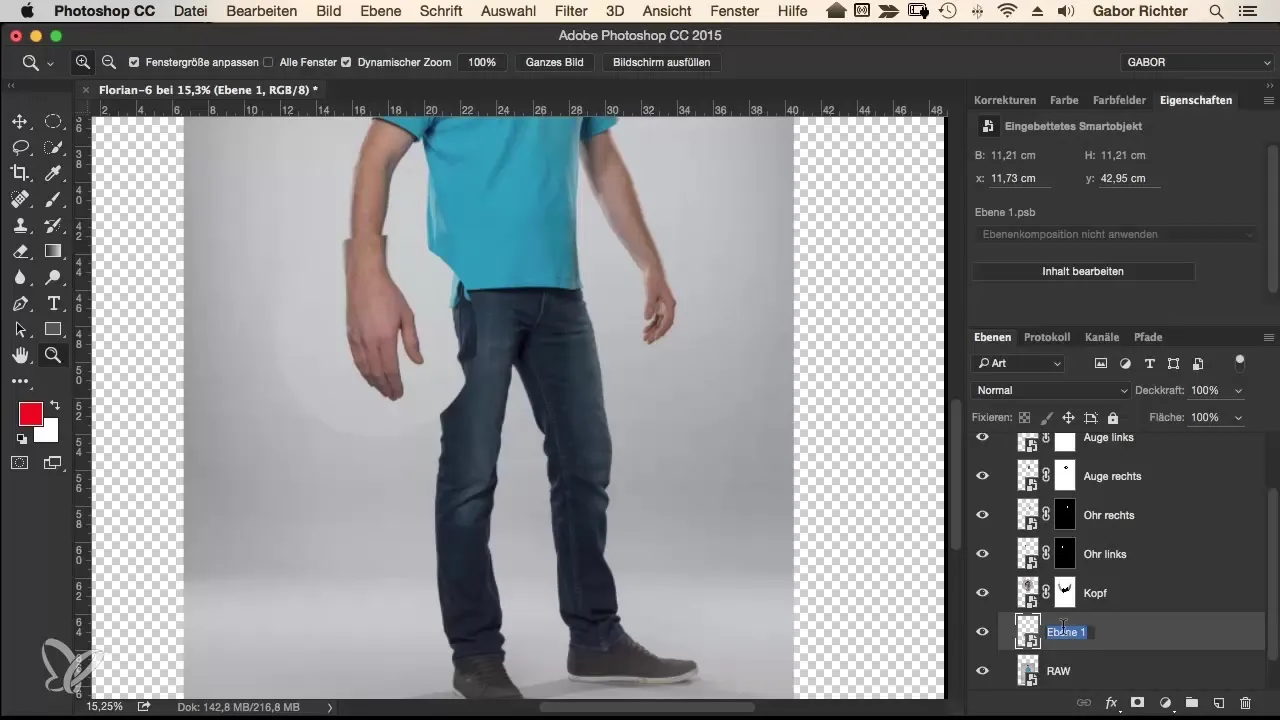
Task: Create new adjustment layer icon
Action: [1165, 703]
